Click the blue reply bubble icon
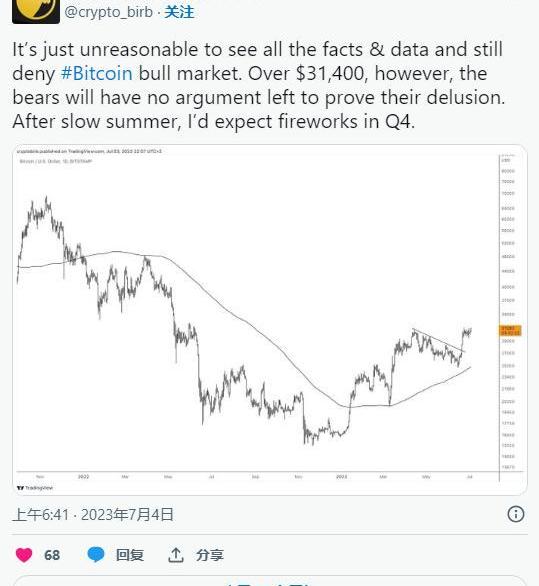539x586 pixels. [x=96, y=555]
